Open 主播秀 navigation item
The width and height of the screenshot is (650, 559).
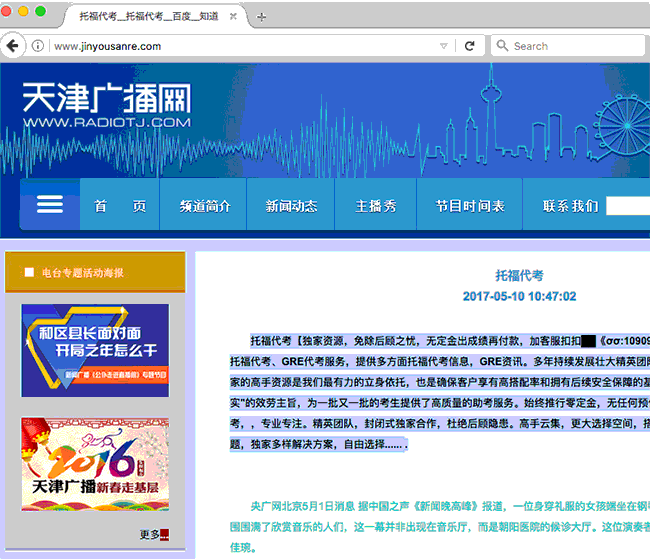pos(376,206)
